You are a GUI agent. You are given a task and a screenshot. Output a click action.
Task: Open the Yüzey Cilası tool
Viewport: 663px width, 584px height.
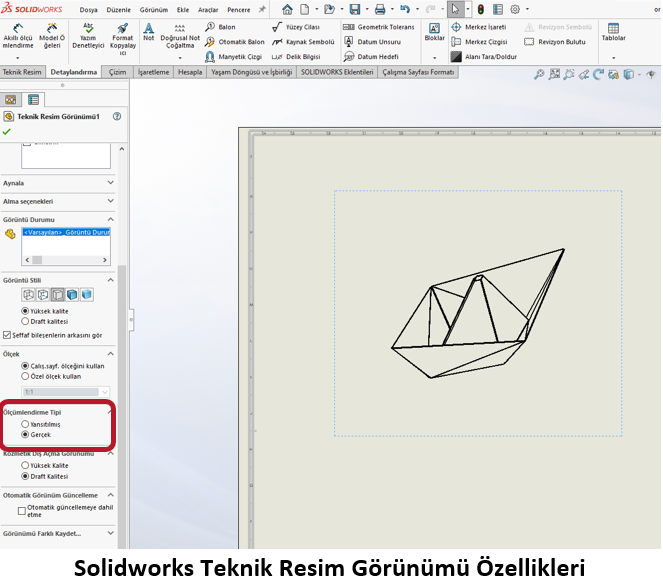click(x=300, y=27)
